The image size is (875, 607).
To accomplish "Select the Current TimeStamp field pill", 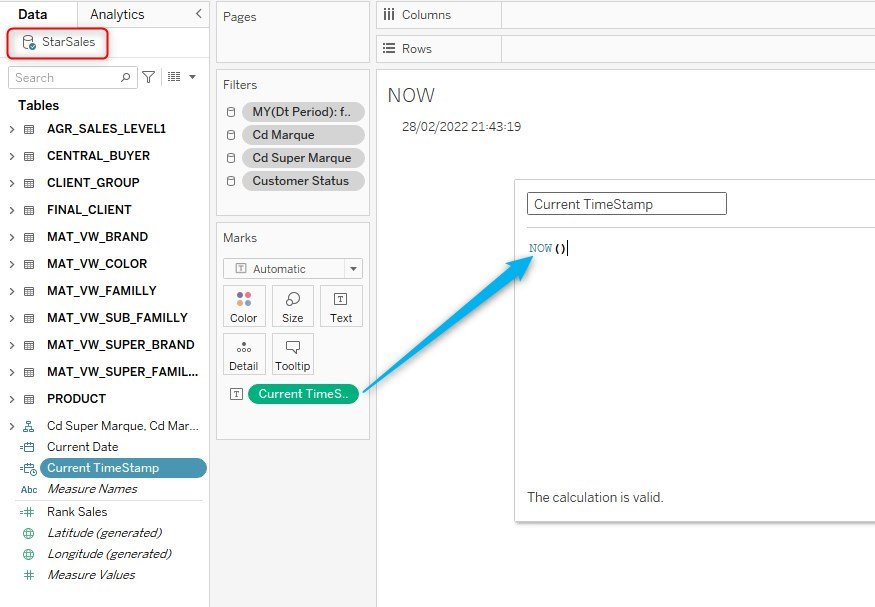I will click(123, 468).
